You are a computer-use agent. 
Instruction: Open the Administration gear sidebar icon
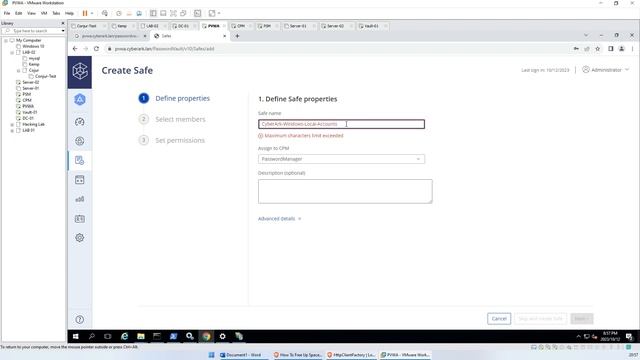tap(80, 238)
